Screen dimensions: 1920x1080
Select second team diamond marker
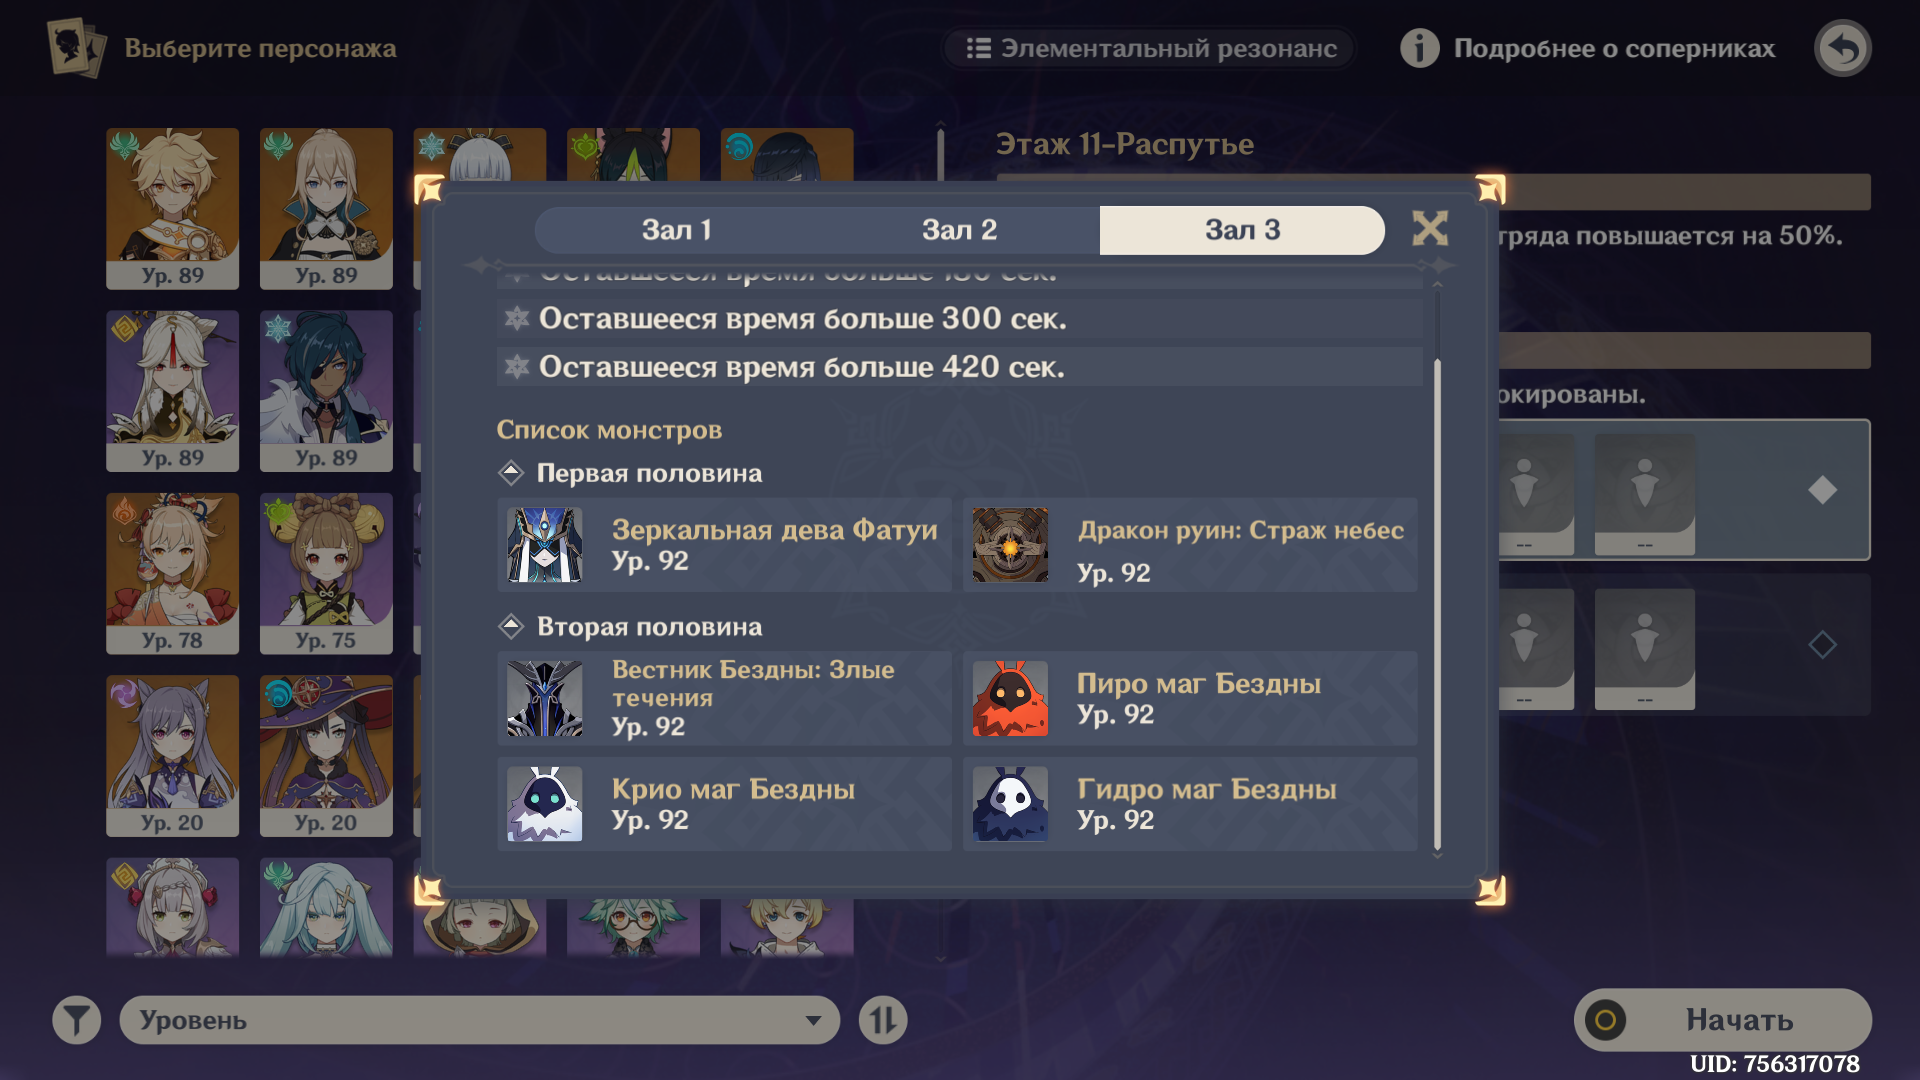(1822, 645)
